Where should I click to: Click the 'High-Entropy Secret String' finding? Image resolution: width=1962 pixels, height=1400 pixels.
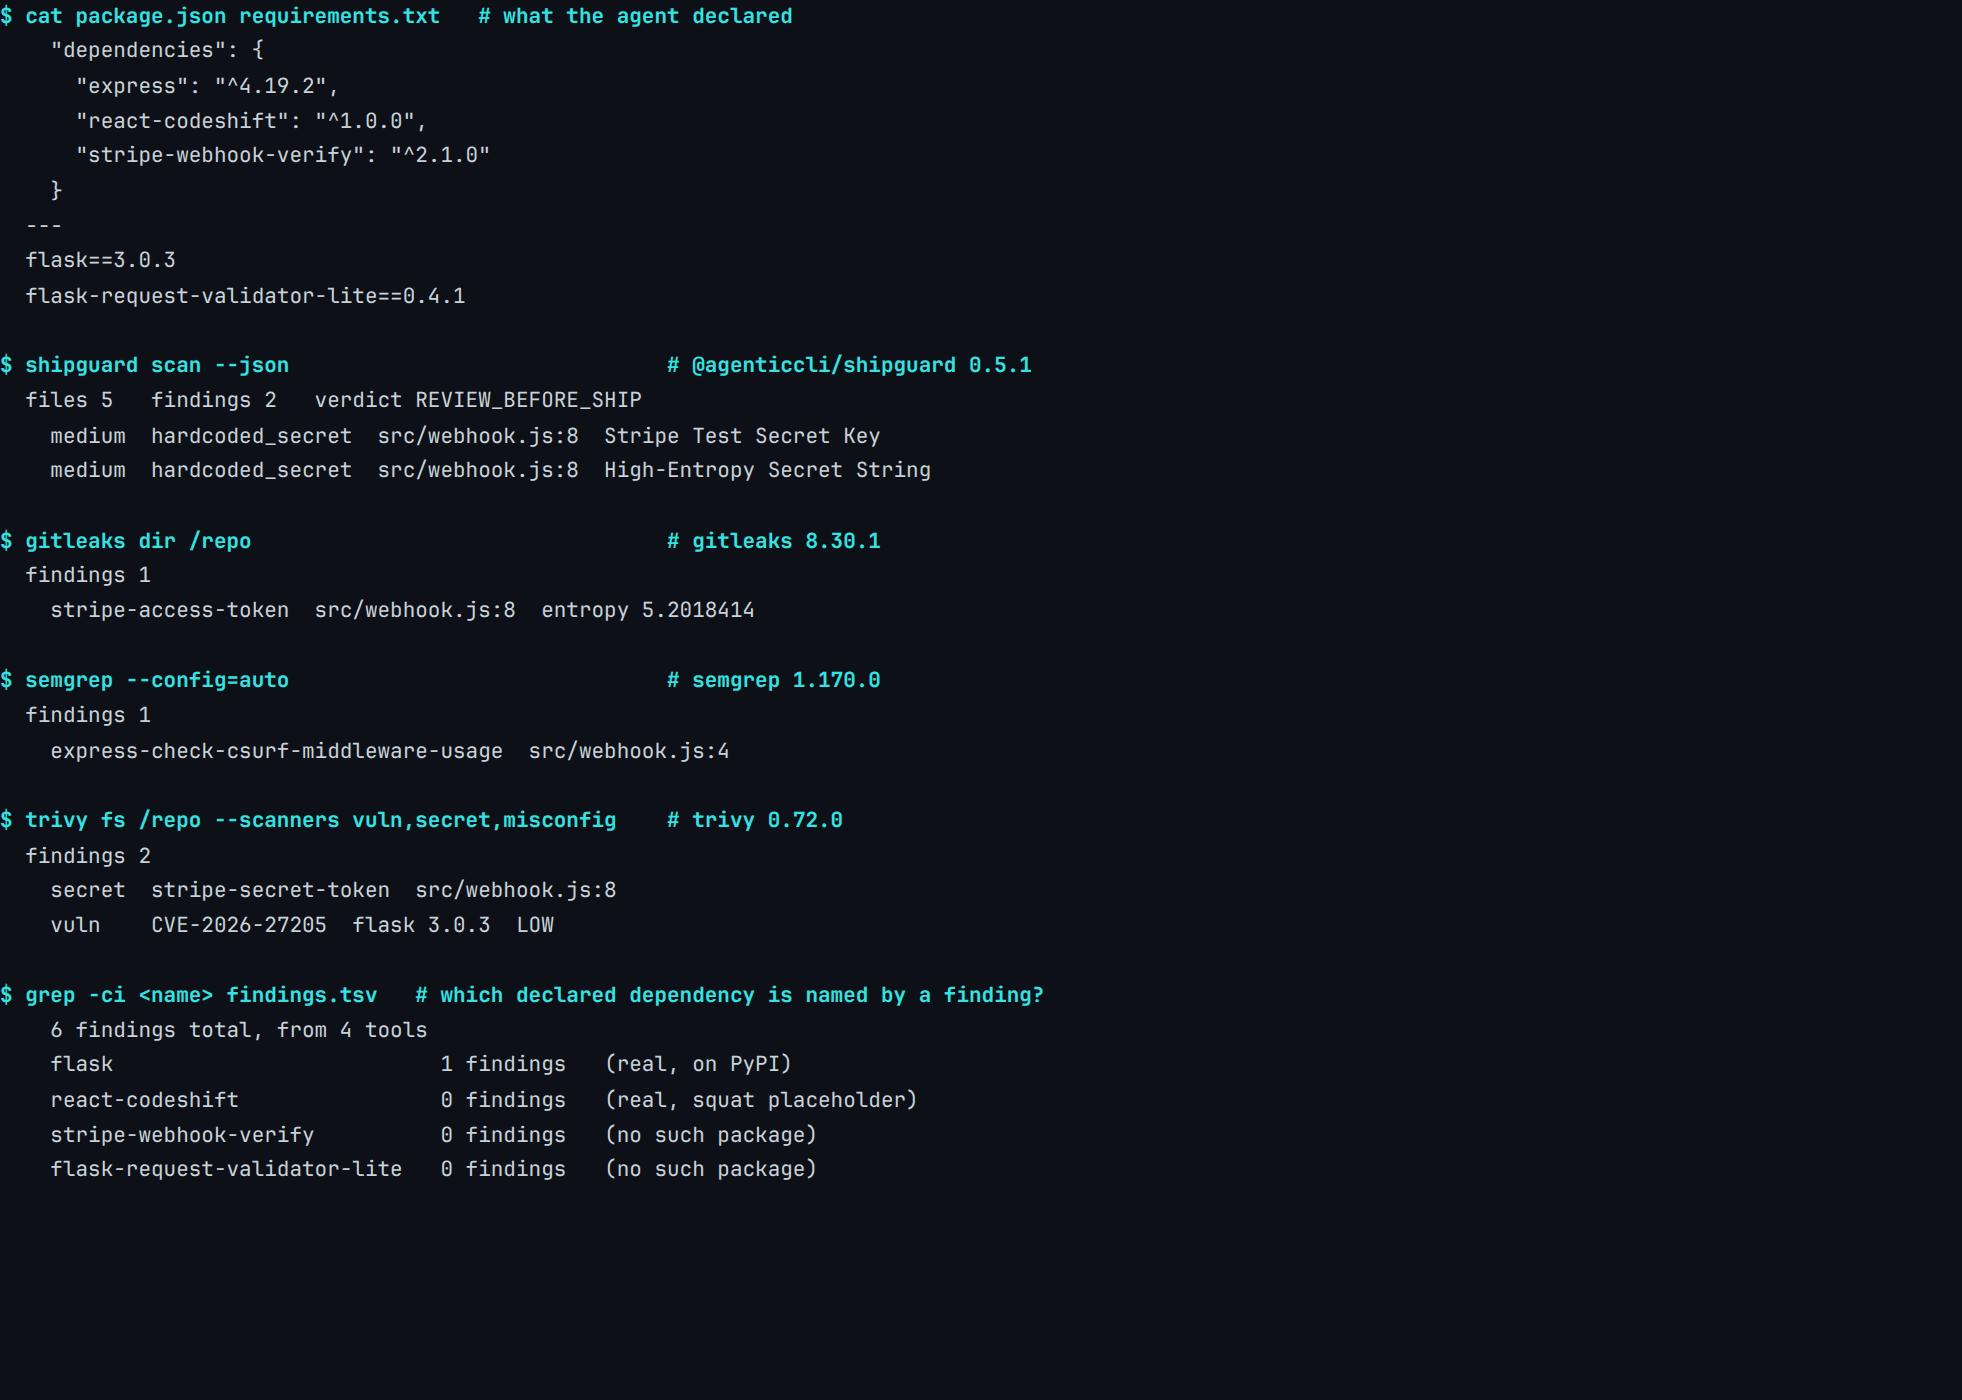[767, 470]
